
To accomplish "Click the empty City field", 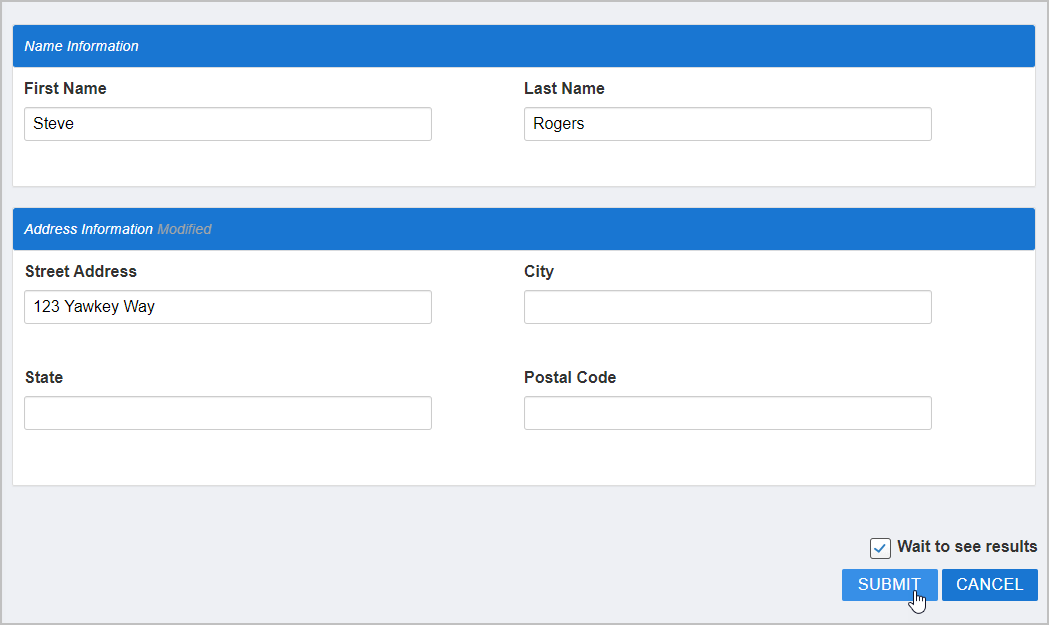I will (727, 306).
